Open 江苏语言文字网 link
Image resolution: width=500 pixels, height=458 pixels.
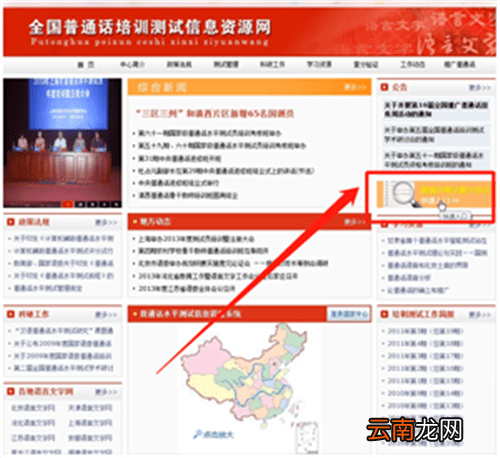[33, 438]
